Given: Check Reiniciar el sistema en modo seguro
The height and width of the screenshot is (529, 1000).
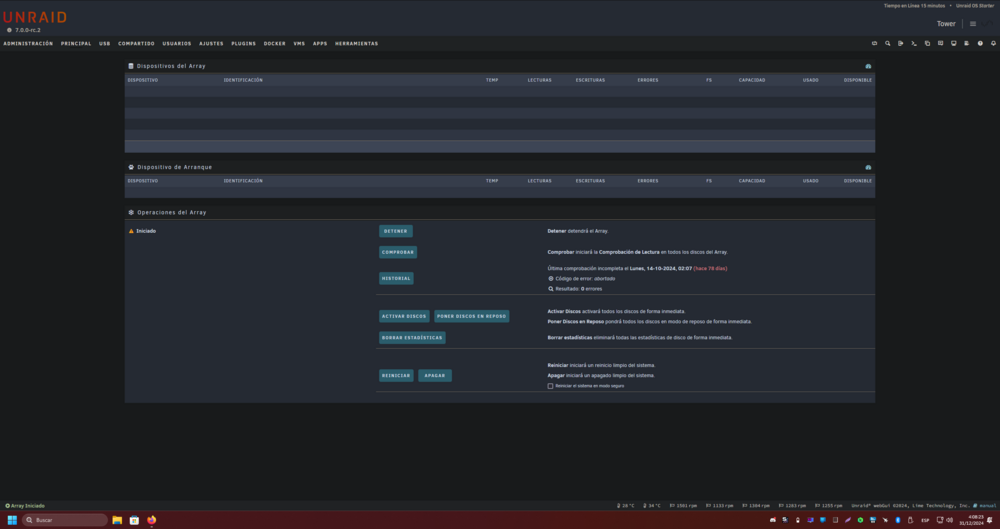Looking at the screenshot, I should (x=550, y=386).
